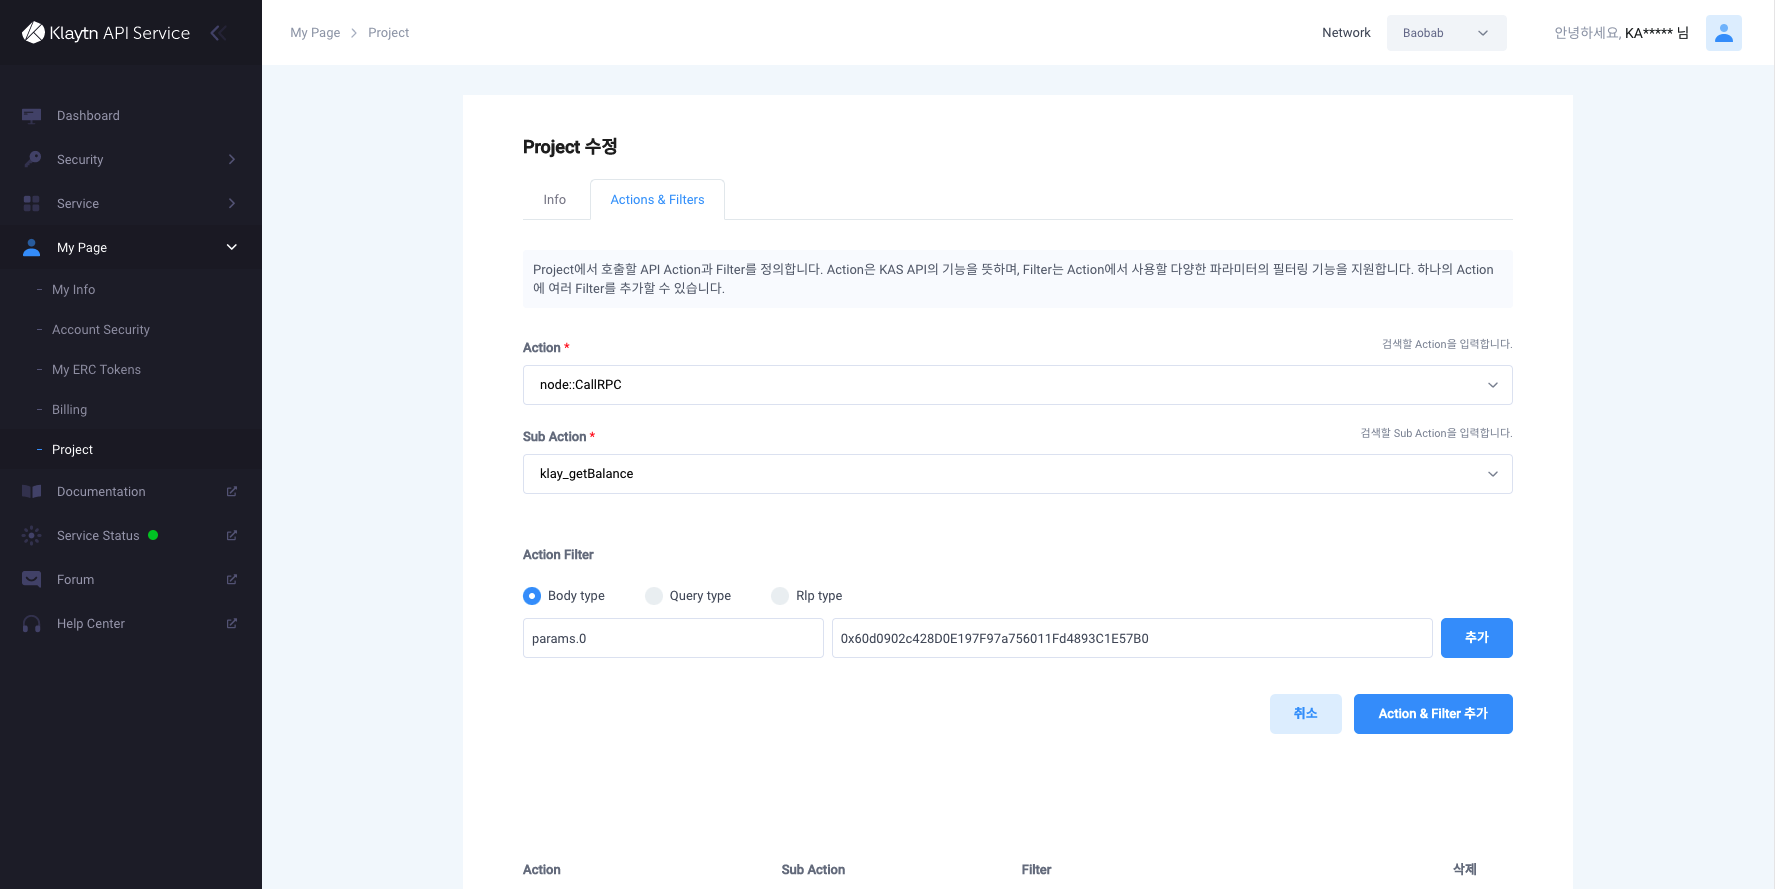The image size is (1775, 889).
Task: Click the Action & Filter 추가 button
Action: coord(1433,714)
